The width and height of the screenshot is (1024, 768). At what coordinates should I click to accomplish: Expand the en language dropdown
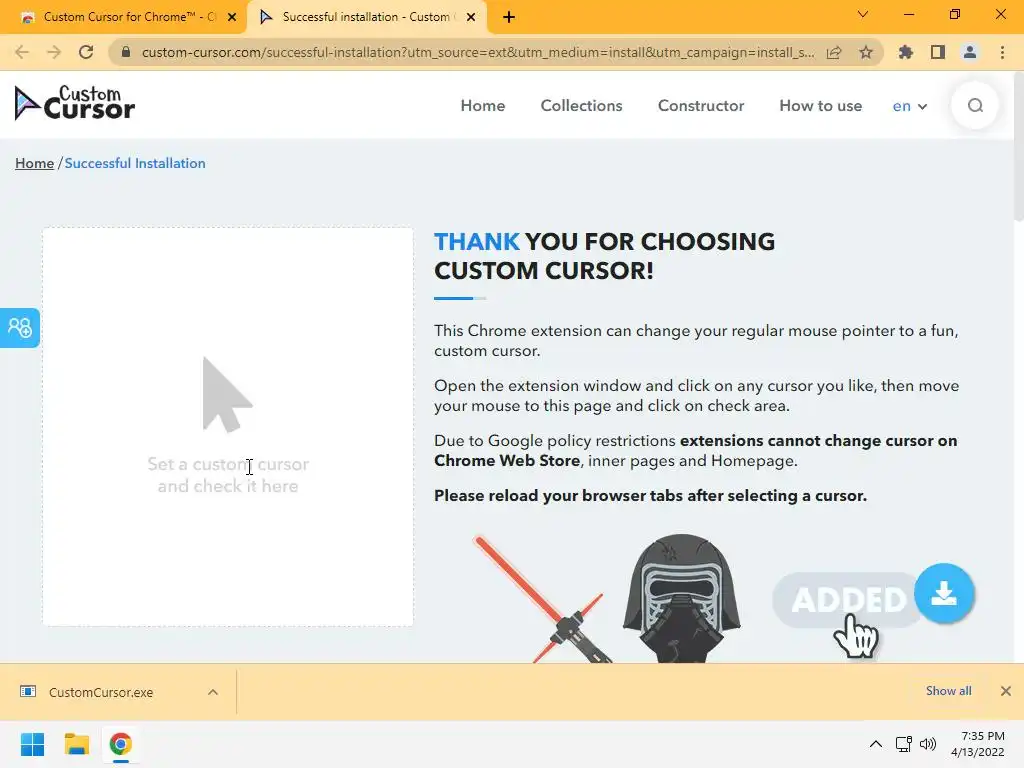pyautogui.click(x=910, y=106)
